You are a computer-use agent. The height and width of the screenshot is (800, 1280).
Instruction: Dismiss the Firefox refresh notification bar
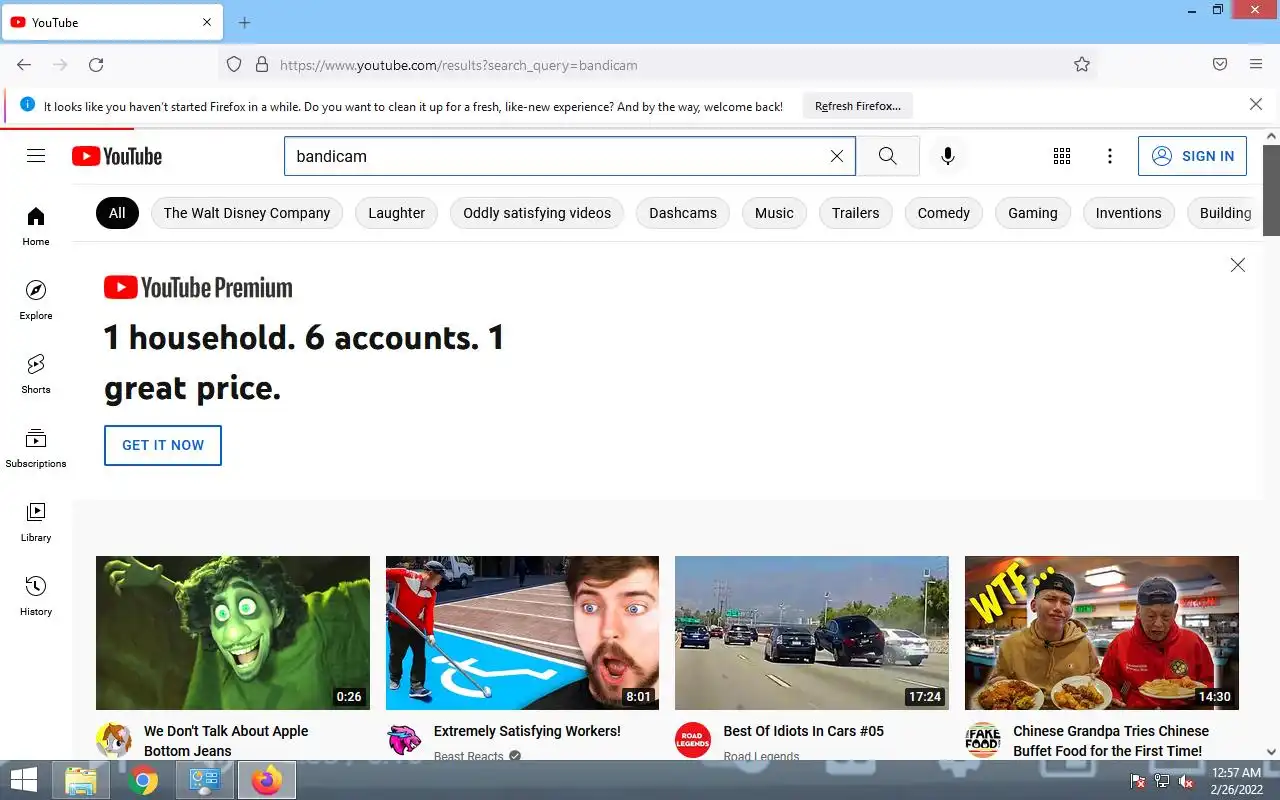[1256, 104]
